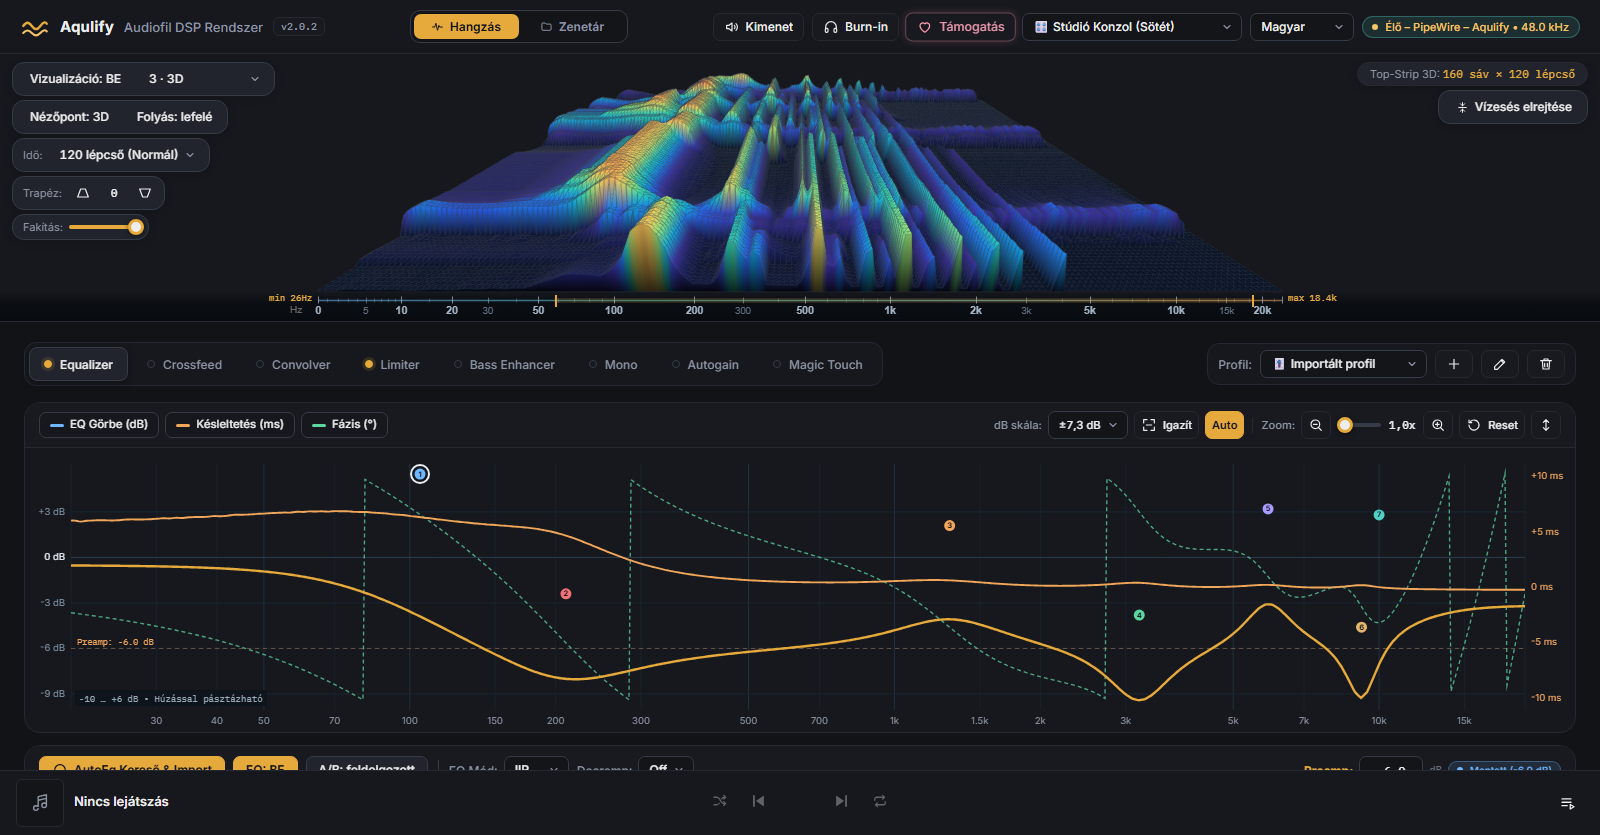Screen dimensions: 1600x835
Task: Reset the EQ graph zoom
Action: click(1493, 425)
